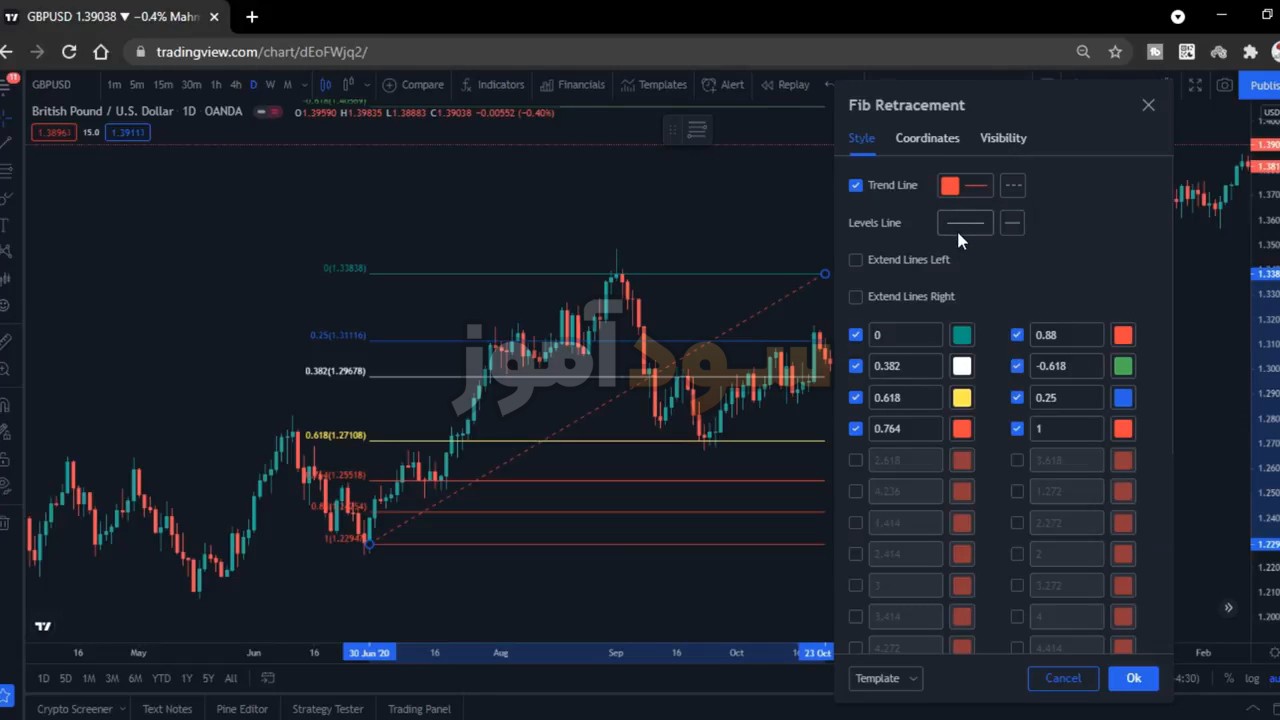1280x720 pixels.
Task: Select the 15m timeframe
Action: 163,85
